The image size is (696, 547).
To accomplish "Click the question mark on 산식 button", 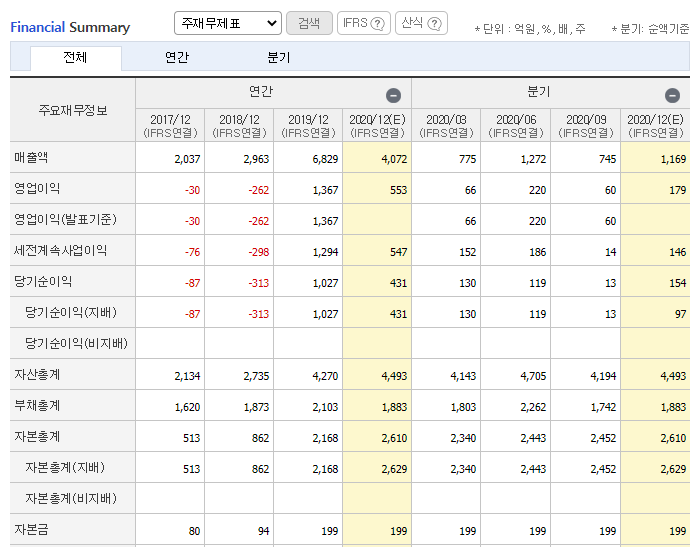I will 434,24.
